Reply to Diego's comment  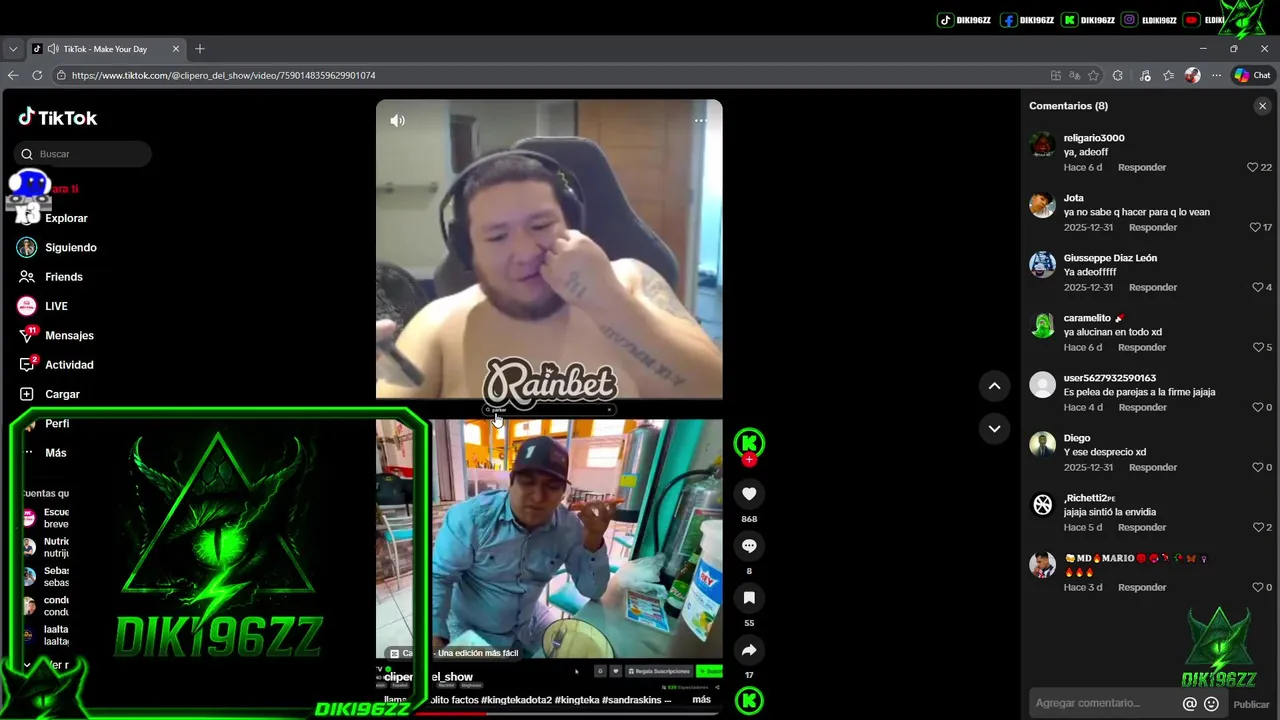click(1153, 467)
